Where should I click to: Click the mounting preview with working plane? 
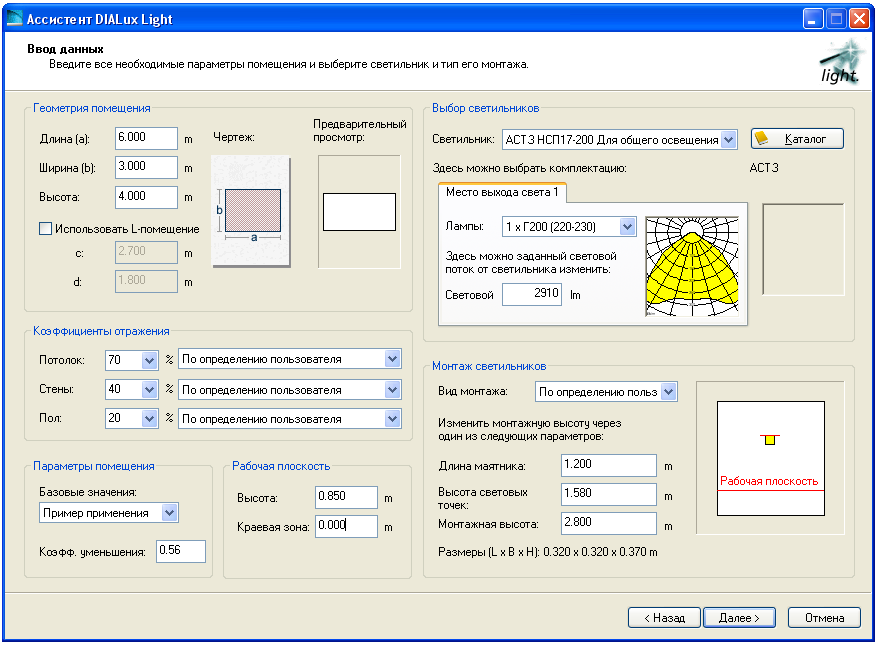coord(769,458)
